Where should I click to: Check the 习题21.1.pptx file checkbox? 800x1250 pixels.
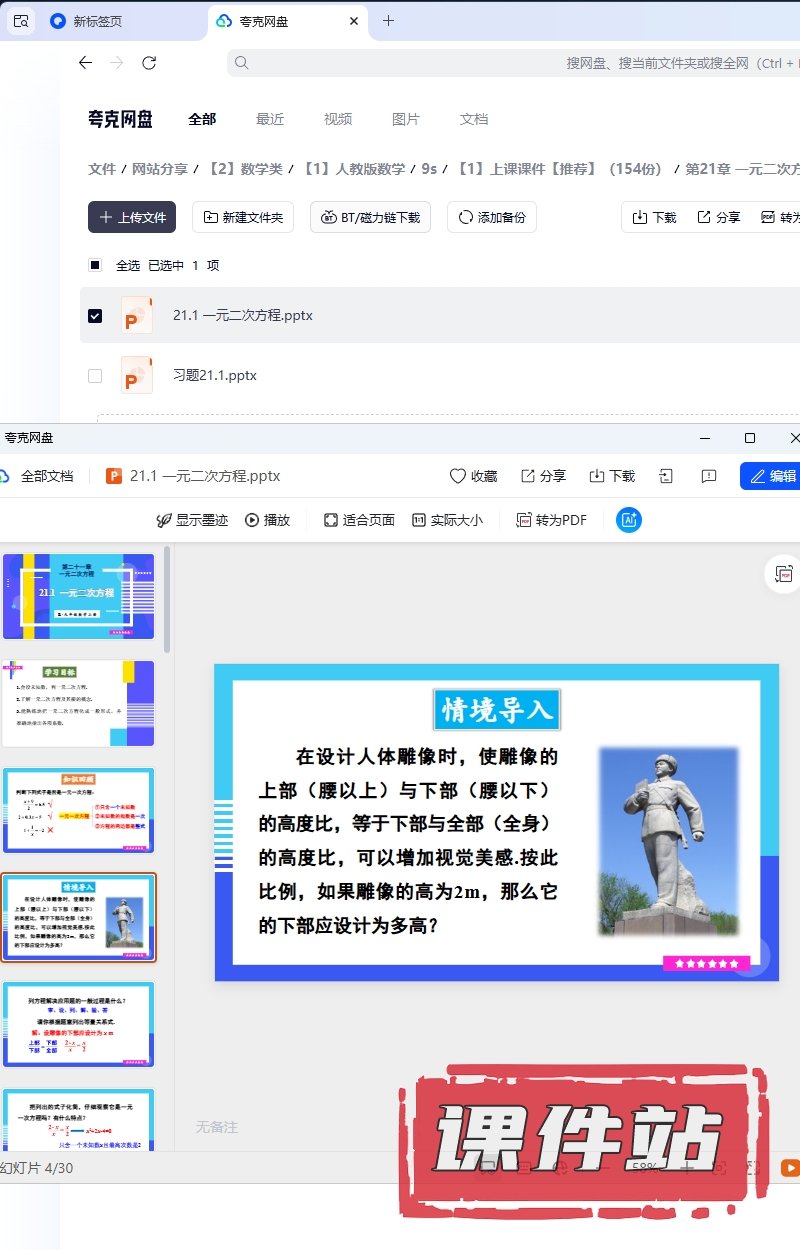click(x=95, y=376)
